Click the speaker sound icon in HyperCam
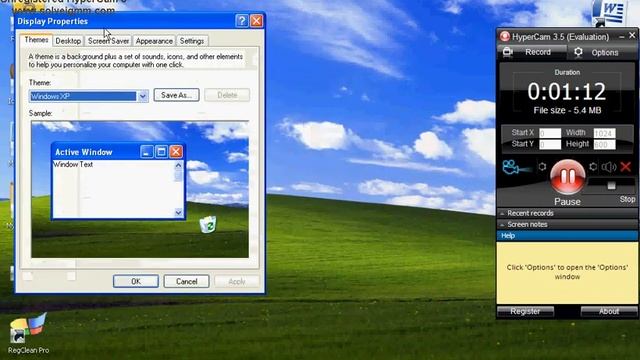Image resolution: width=640 pixels, height=360 pixels. click(609, 167)
